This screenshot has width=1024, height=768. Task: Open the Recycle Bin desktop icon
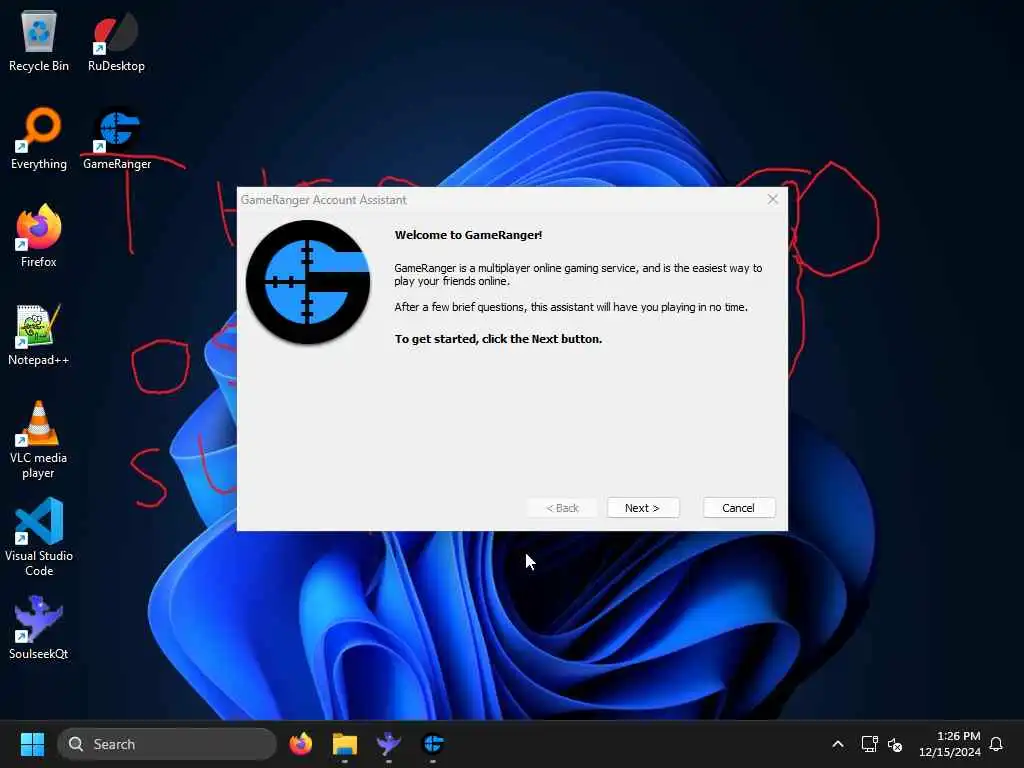(x=39, y=40)
